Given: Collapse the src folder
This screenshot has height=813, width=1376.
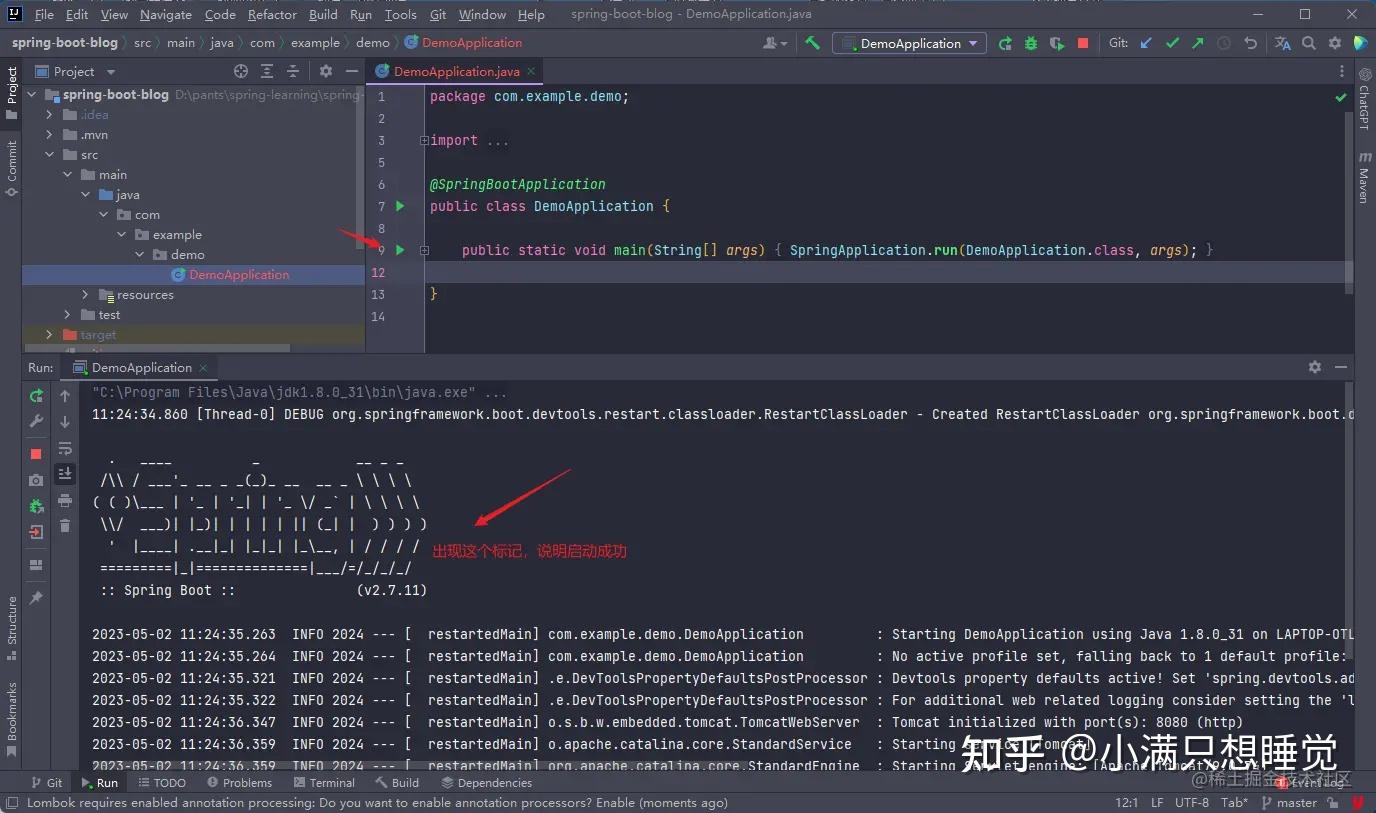Looking at the screenshot, I should coord(49,155).
